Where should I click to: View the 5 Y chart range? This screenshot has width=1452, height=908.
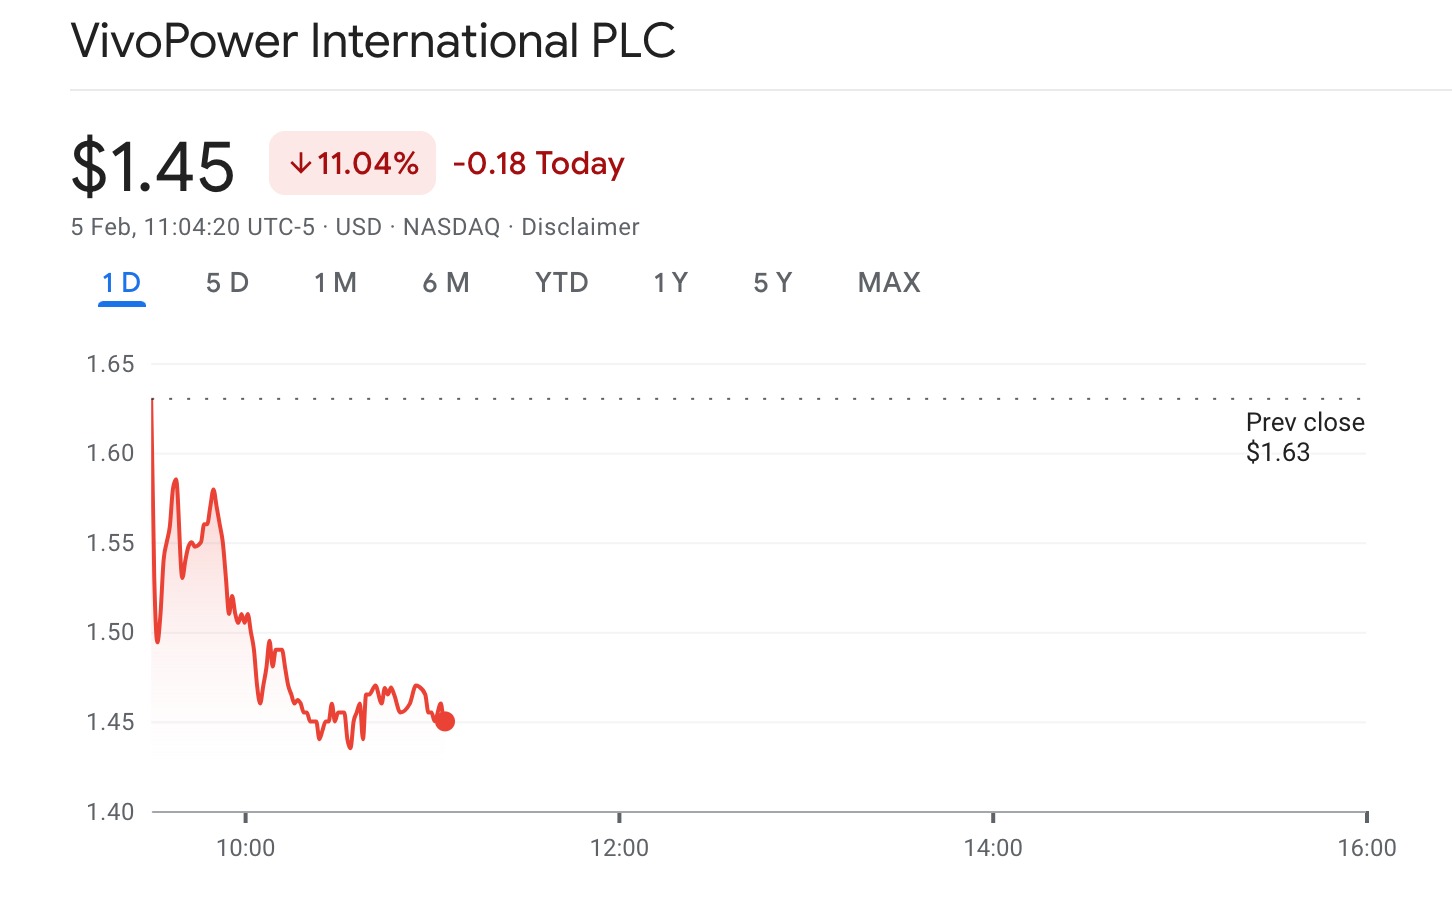point(772,283)
